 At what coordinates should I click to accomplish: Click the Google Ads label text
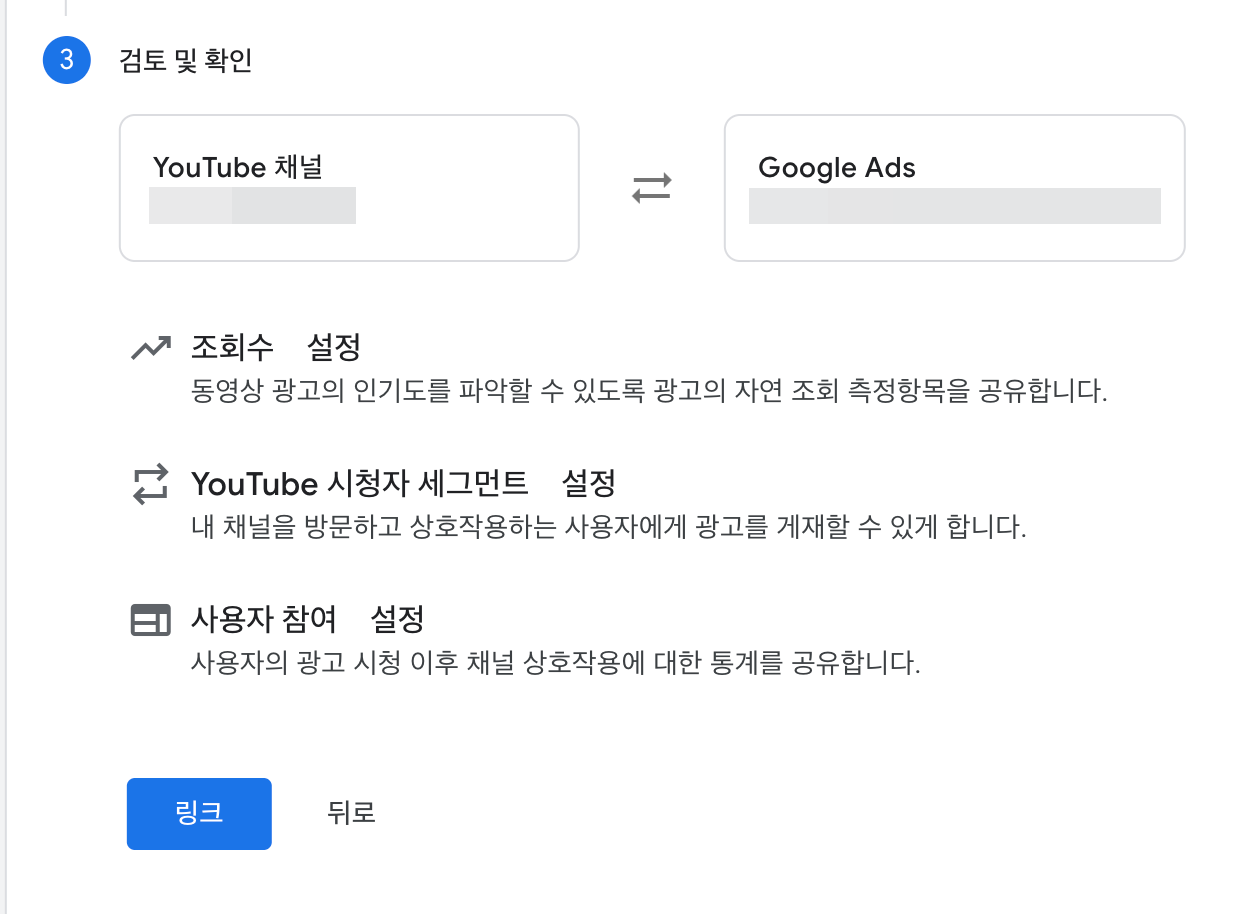coord(837,168)
